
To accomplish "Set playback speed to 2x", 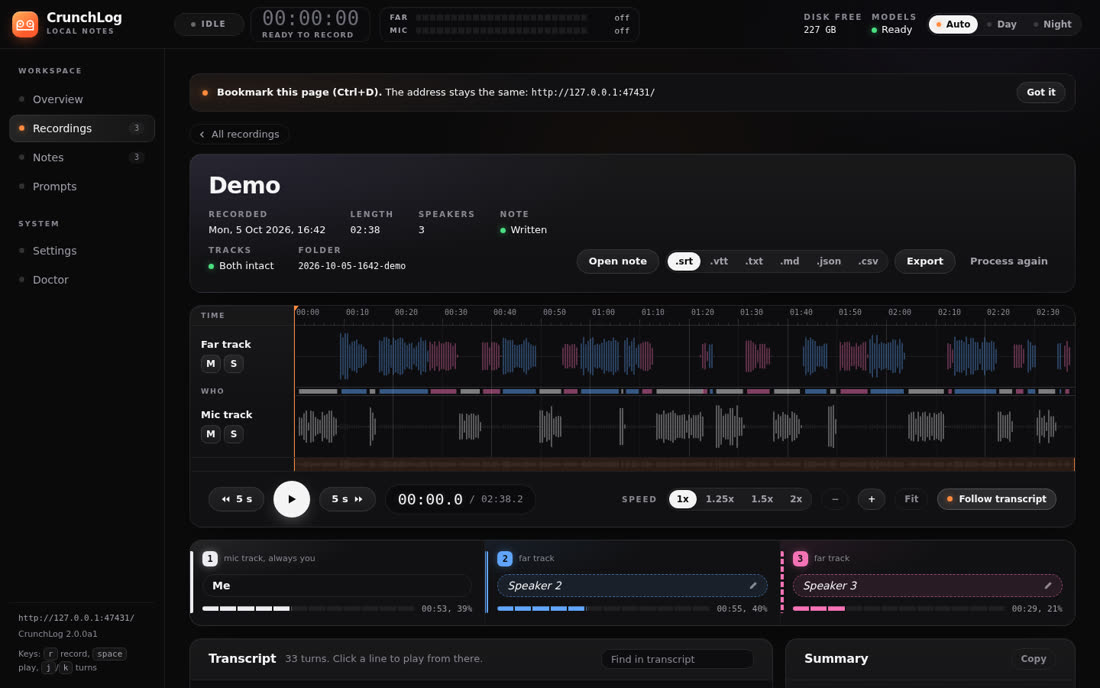I will pyautogui.click(x=796, y=499).
